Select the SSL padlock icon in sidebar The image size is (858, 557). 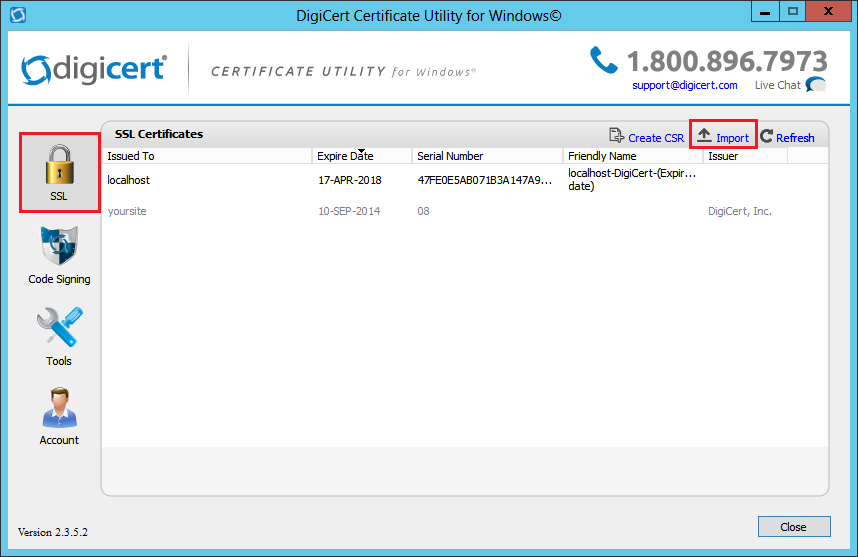click(x=59, y=164)
